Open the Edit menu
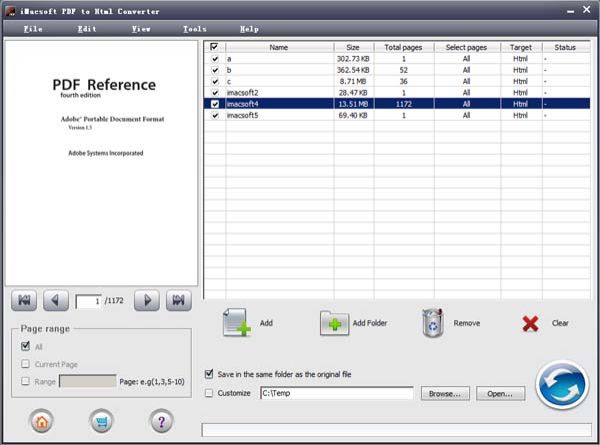Screen dimensions: 600x445 [87, 29]
